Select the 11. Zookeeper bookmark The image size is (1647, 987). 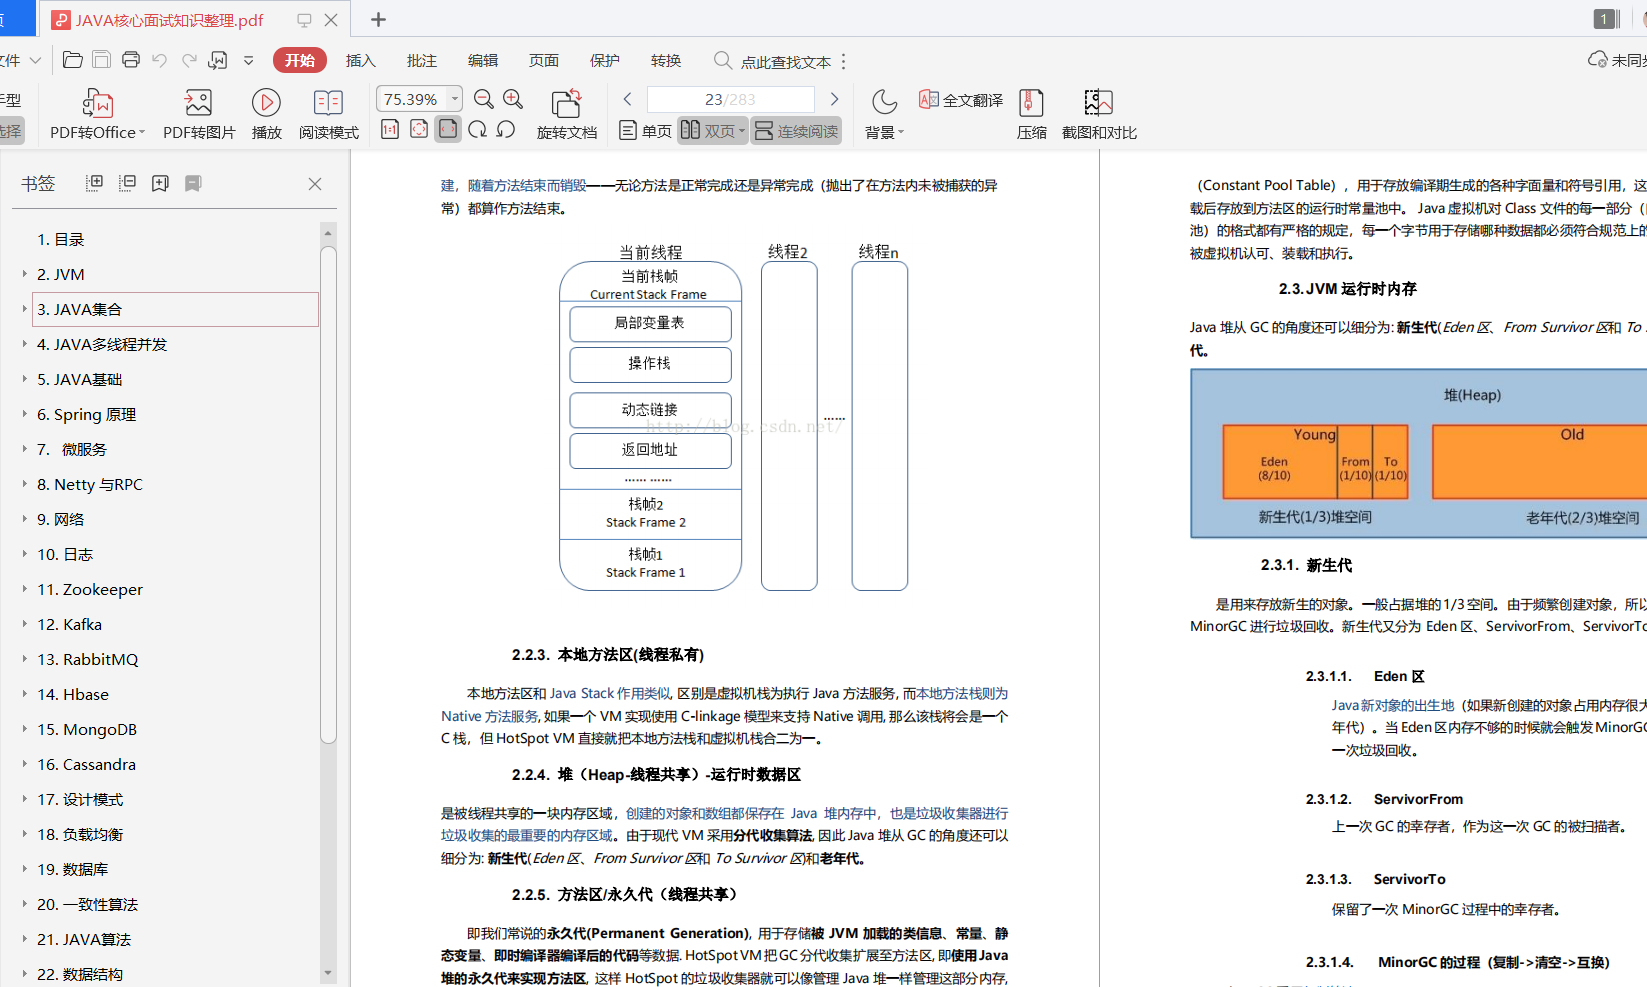click(x=90, y=589)
